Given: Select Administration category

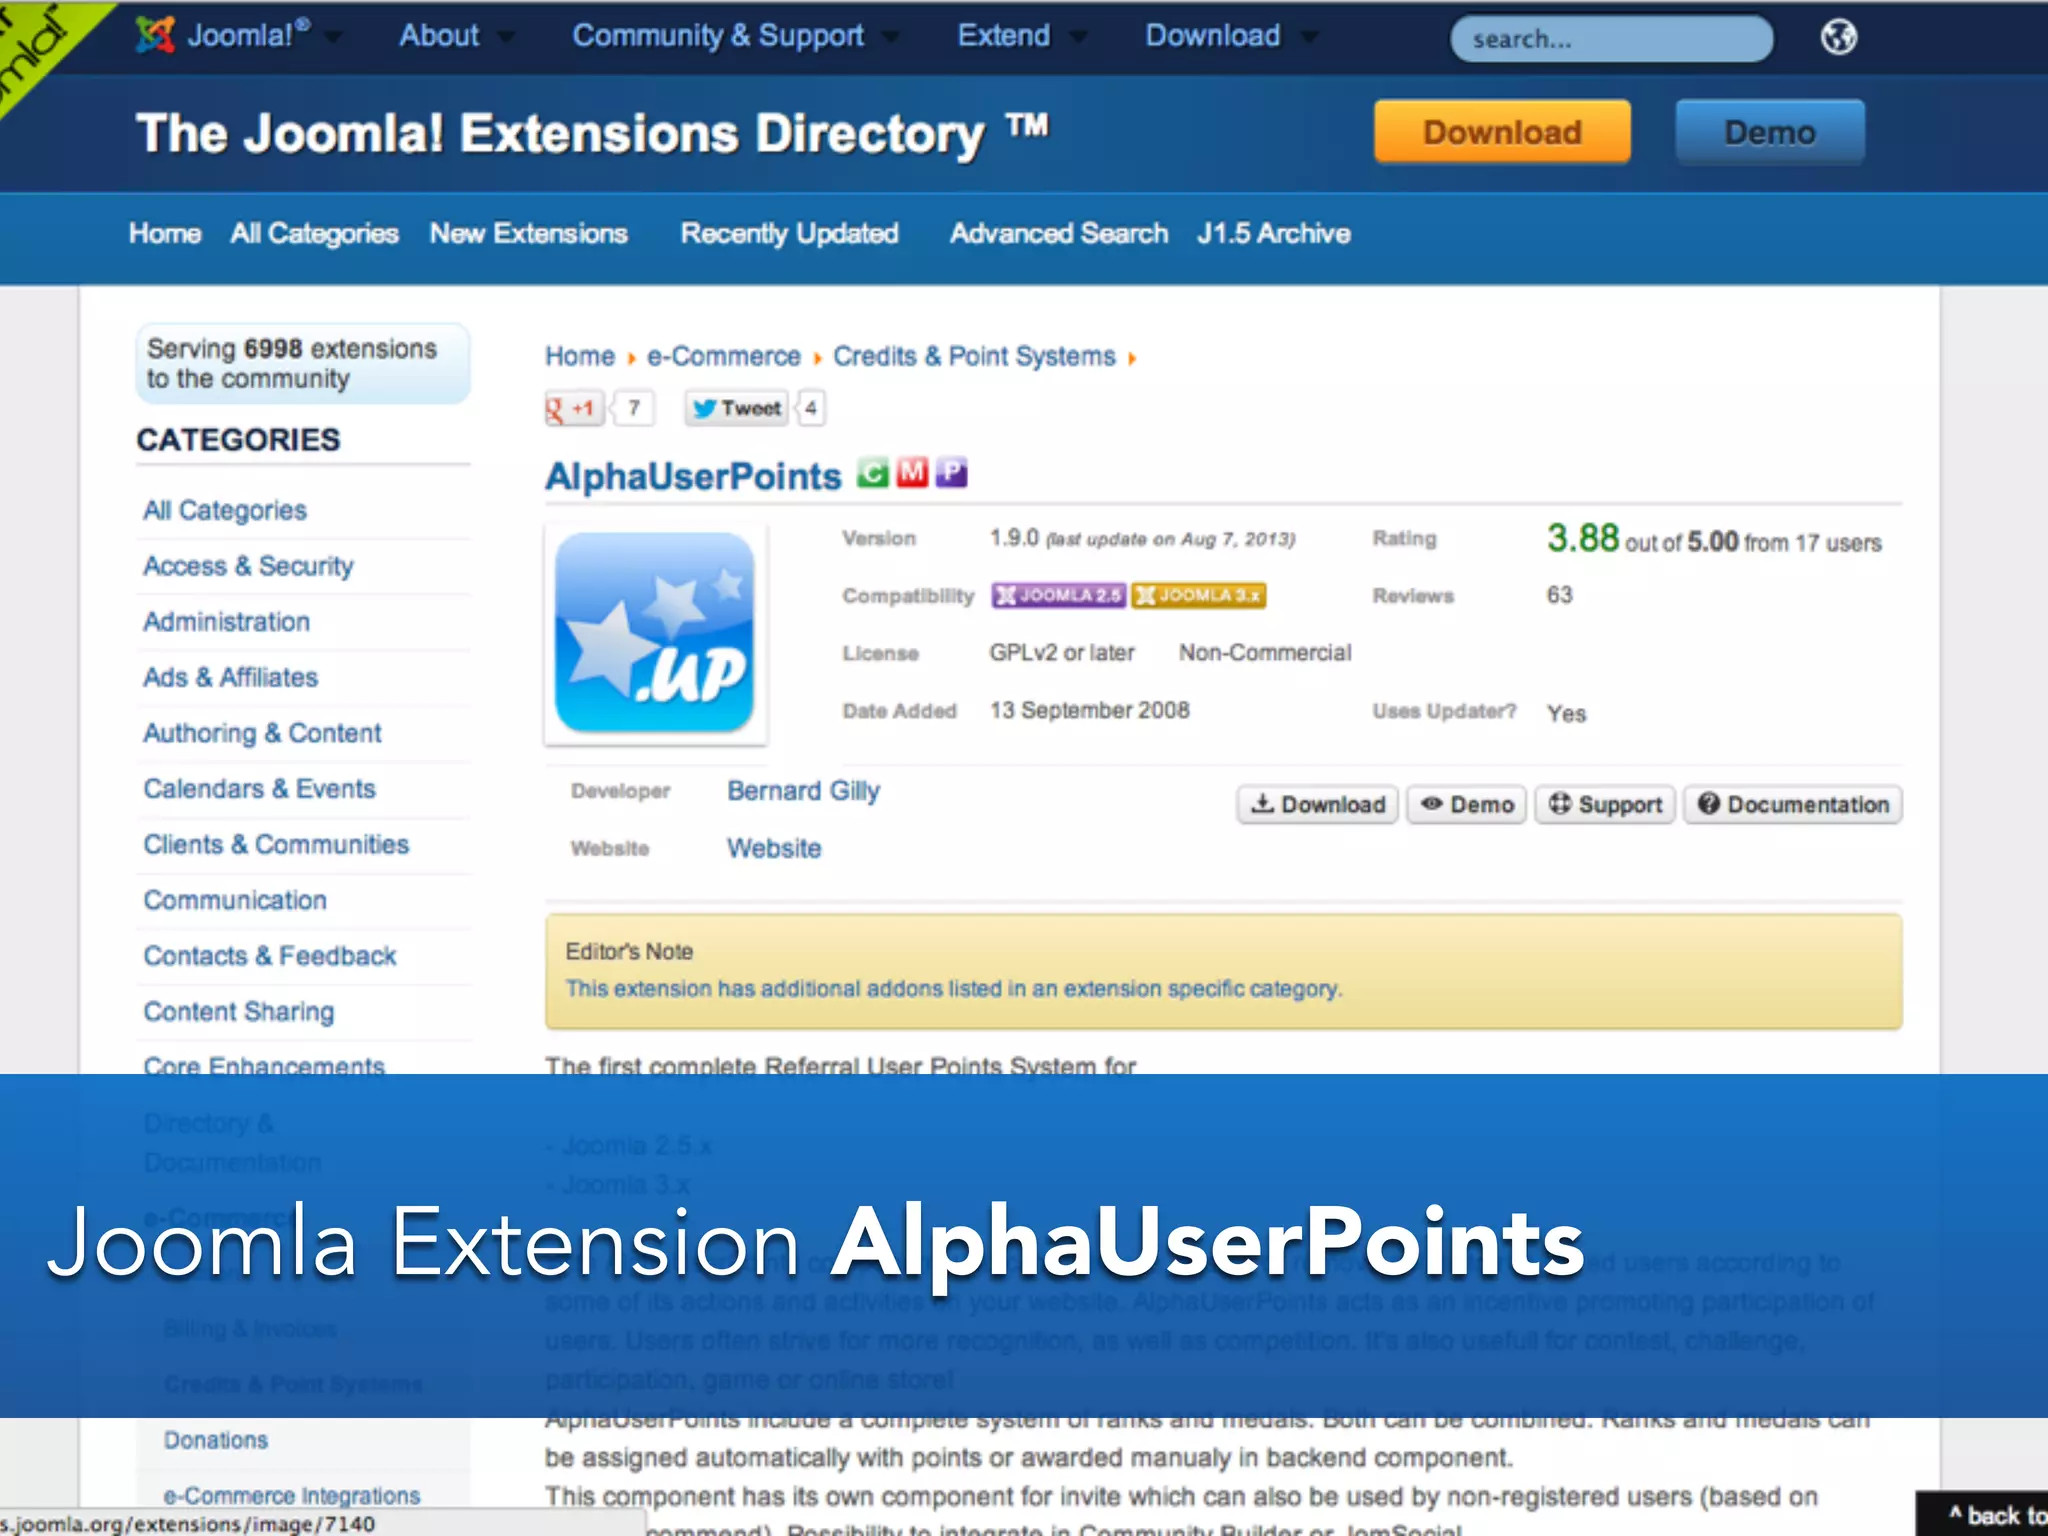Looking at the screenshot, I should (x=227, y=622).
